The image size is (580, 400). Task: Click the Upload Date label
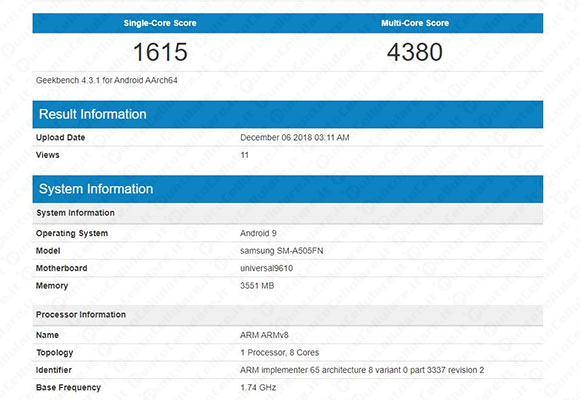(60, 138)
